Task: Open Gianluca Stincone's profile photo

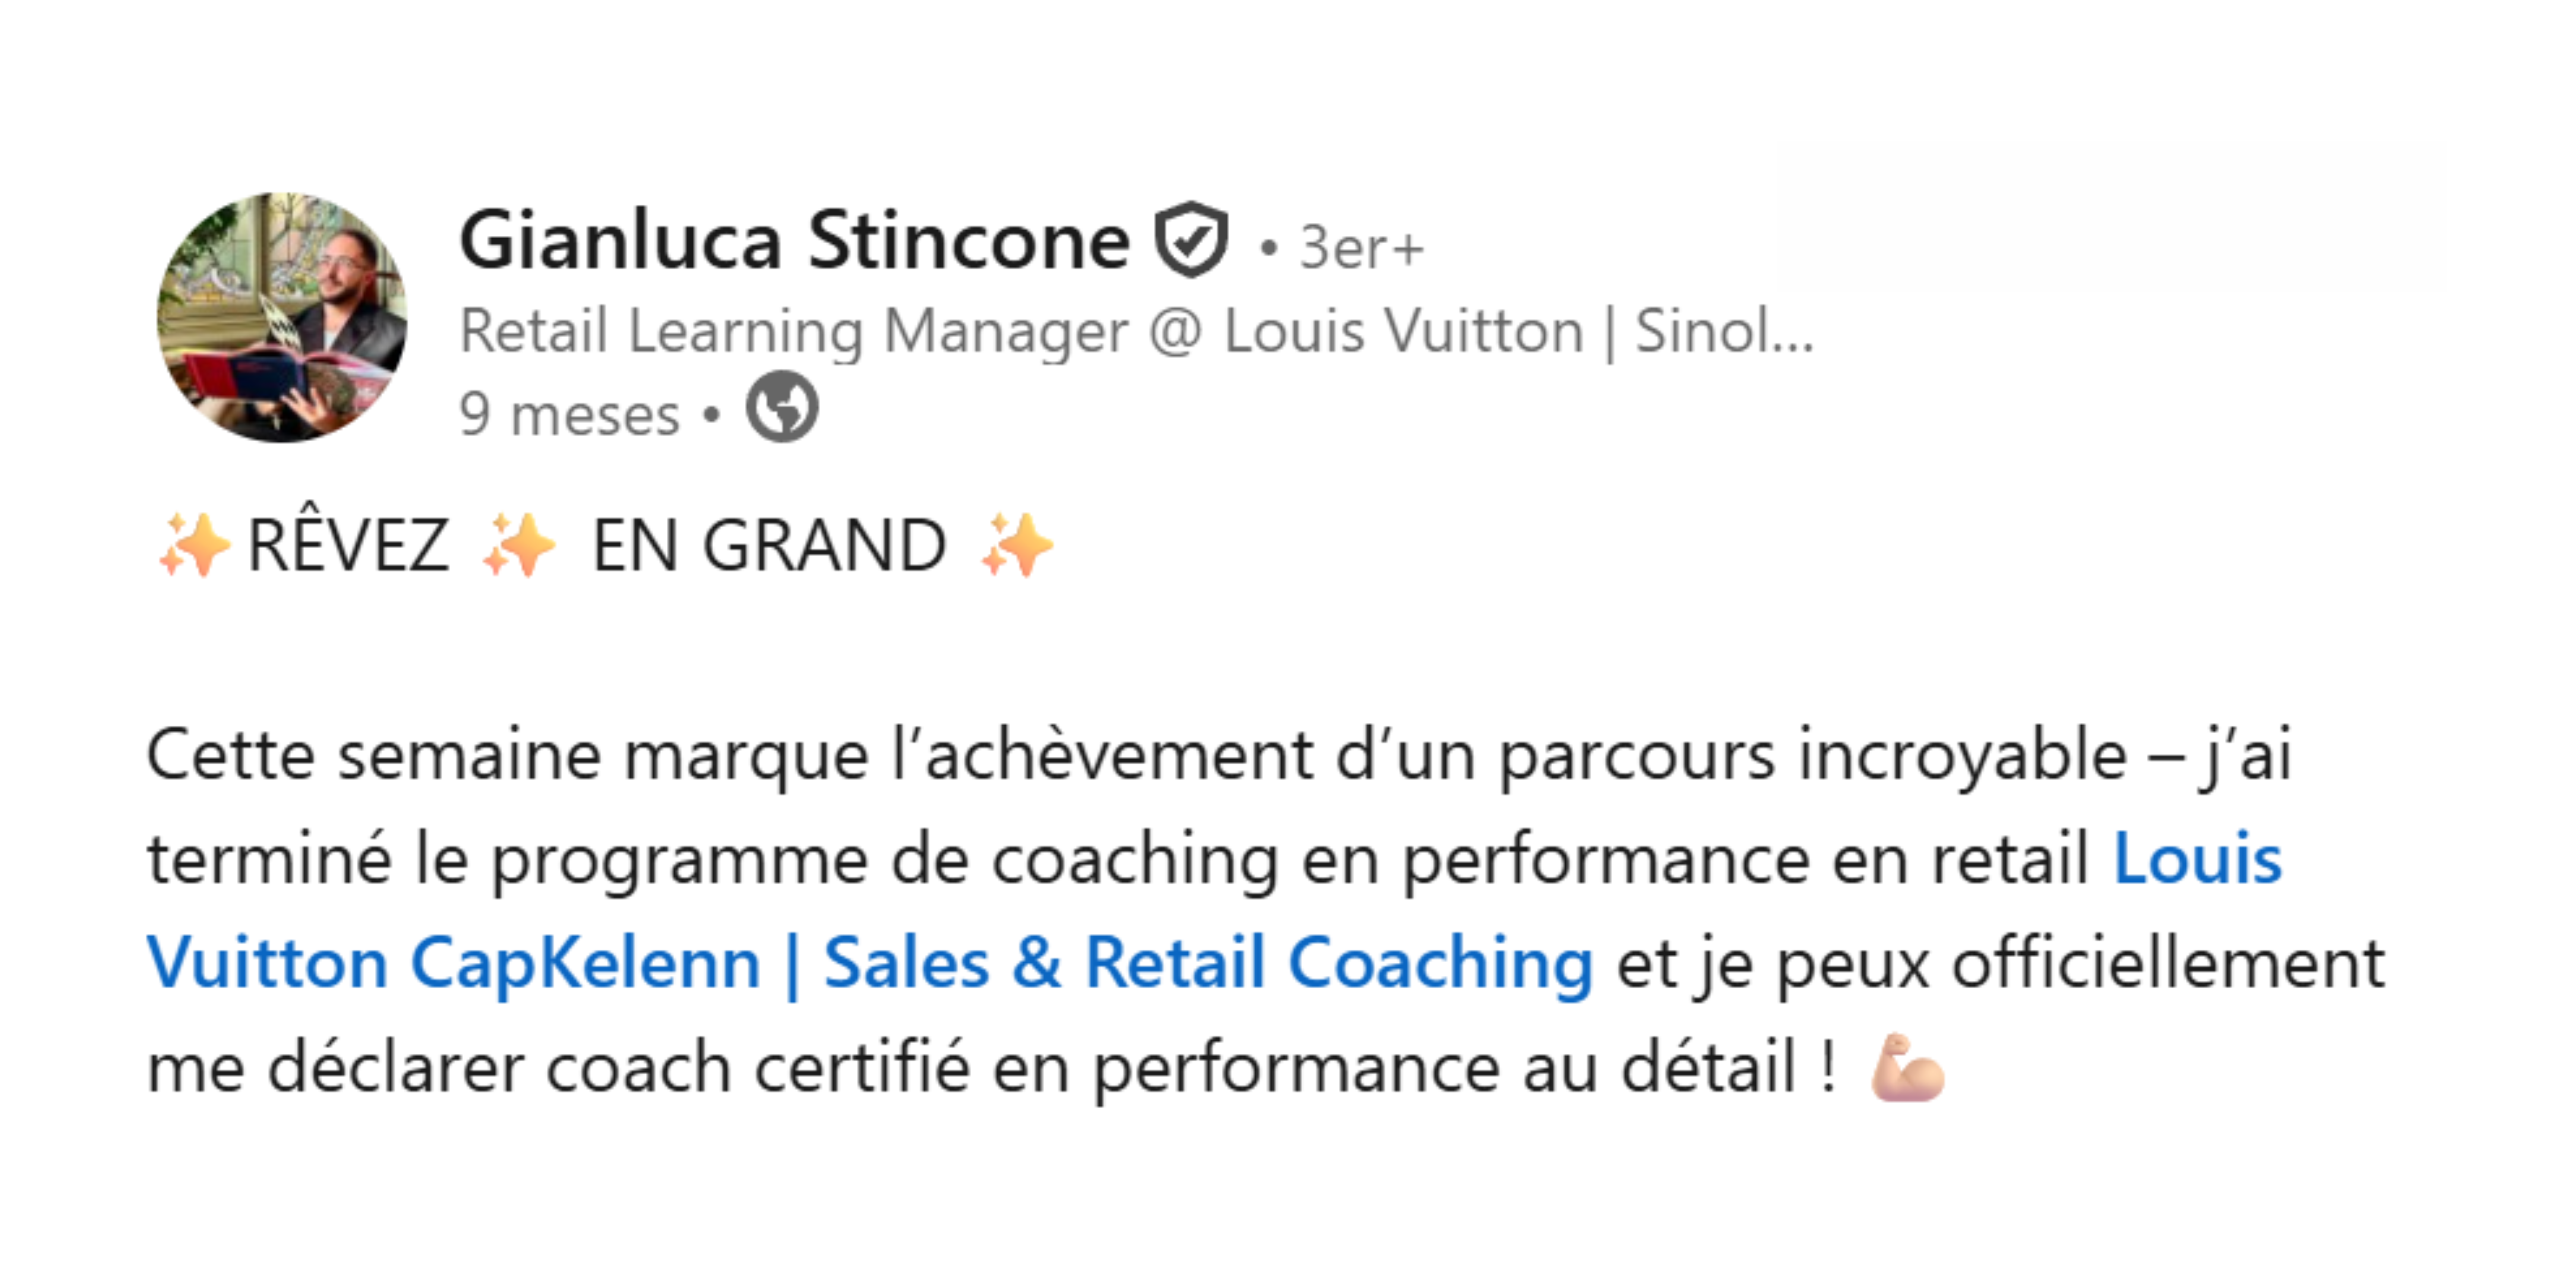Action: 283,317
